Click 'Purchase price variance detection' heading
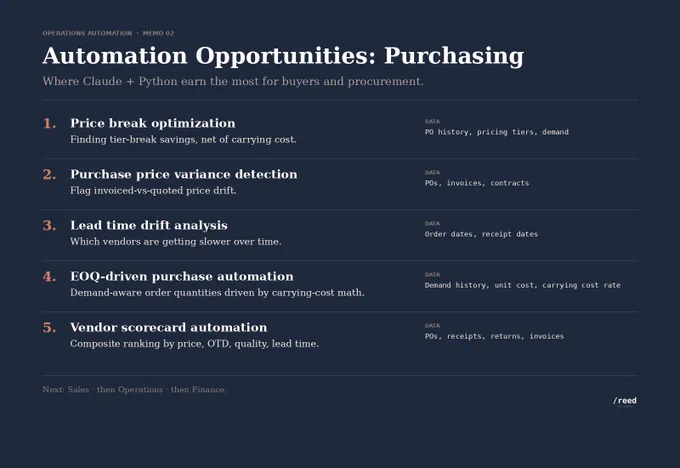The height and width of the screenshot is (468, 680). (184, 174)
